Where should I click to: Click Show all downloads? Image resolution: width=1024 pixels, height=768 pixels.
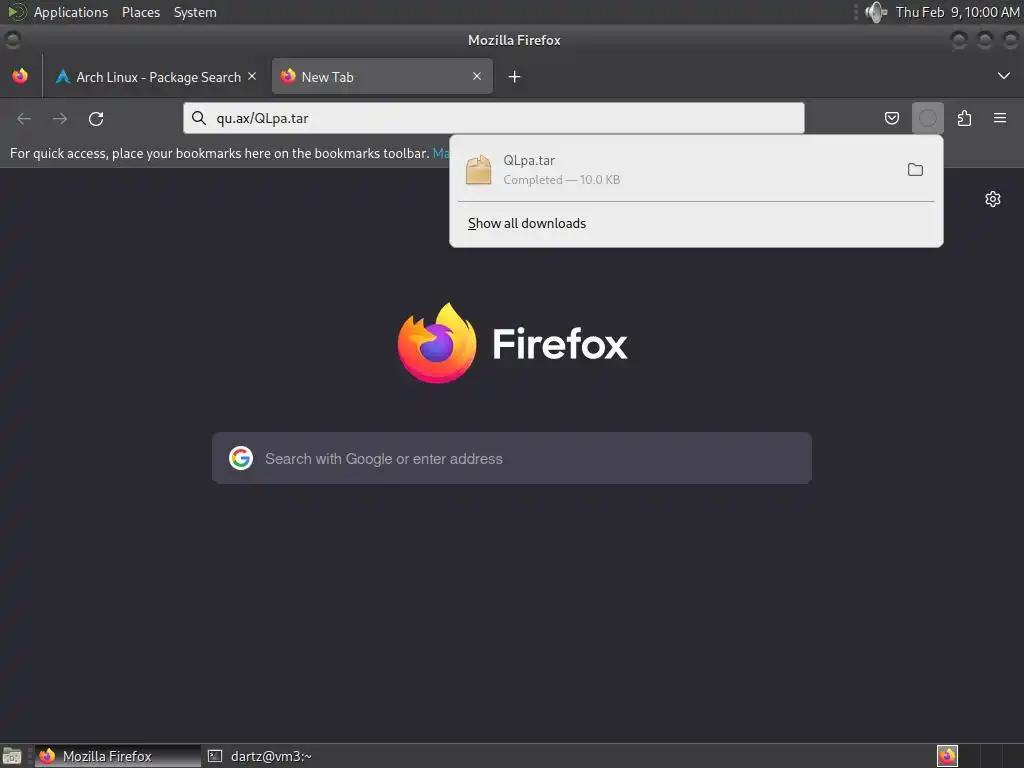tap(526, 223)
